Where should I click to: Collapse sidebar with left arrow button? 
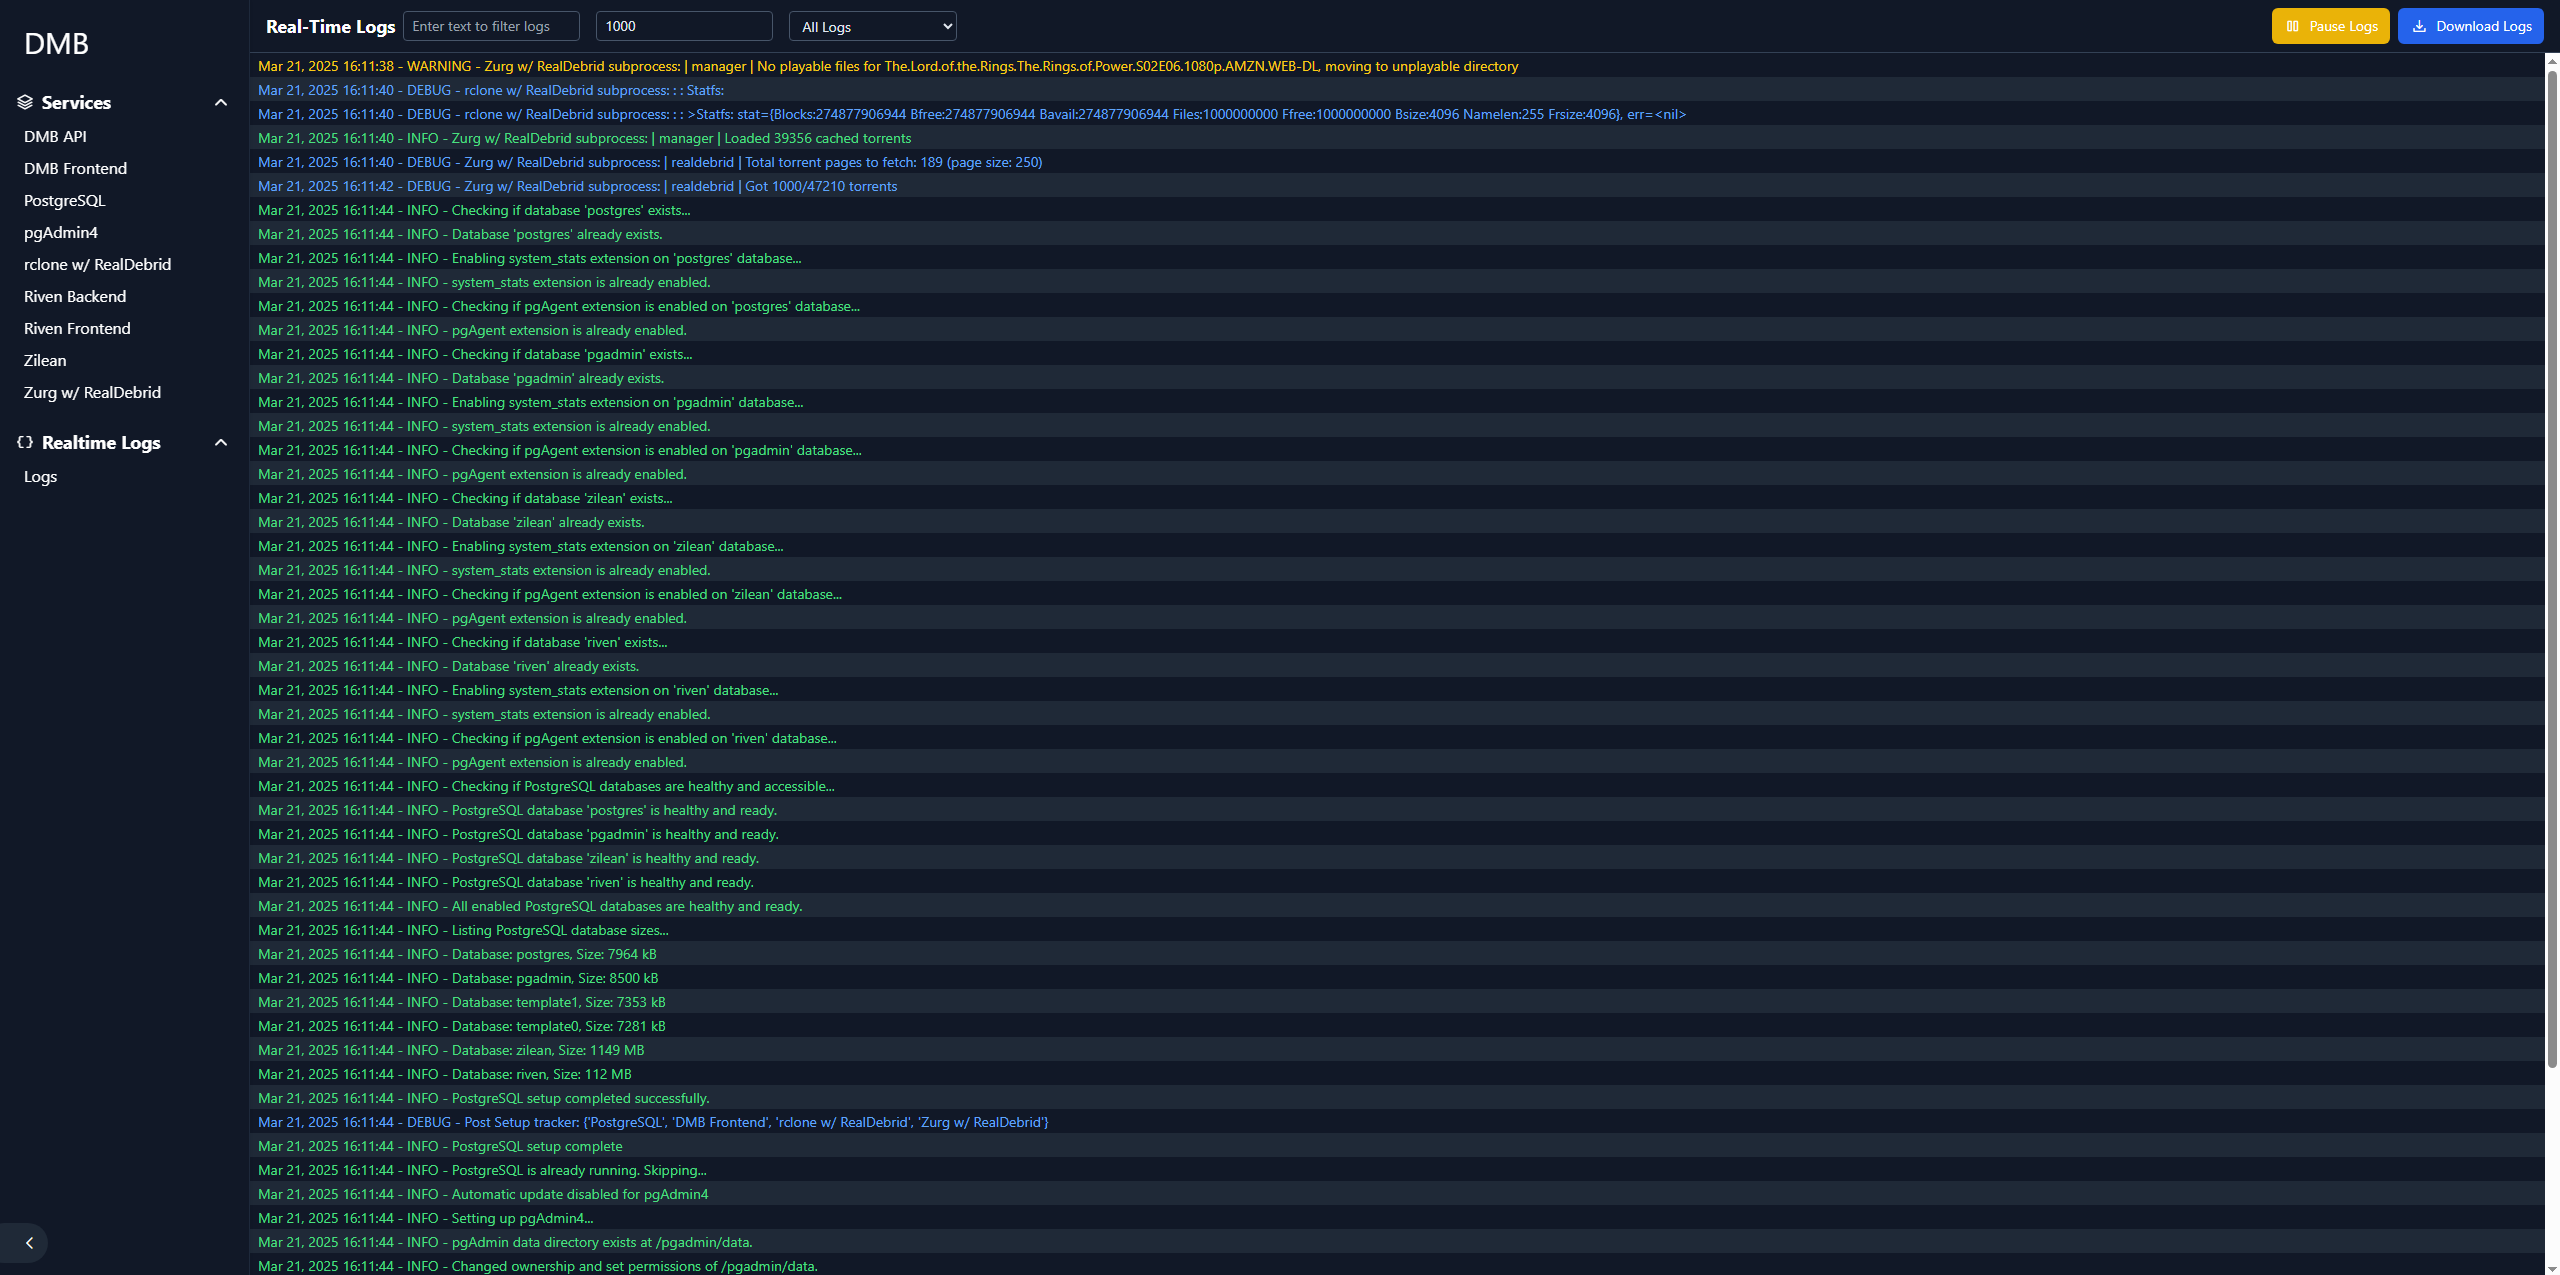tap(29, 1243)
